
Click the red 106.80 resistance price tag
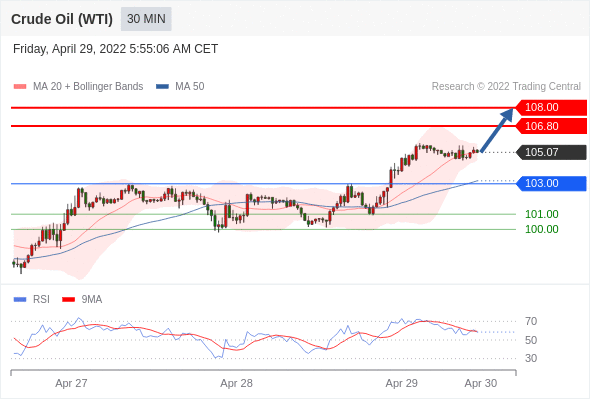[551, 126]
